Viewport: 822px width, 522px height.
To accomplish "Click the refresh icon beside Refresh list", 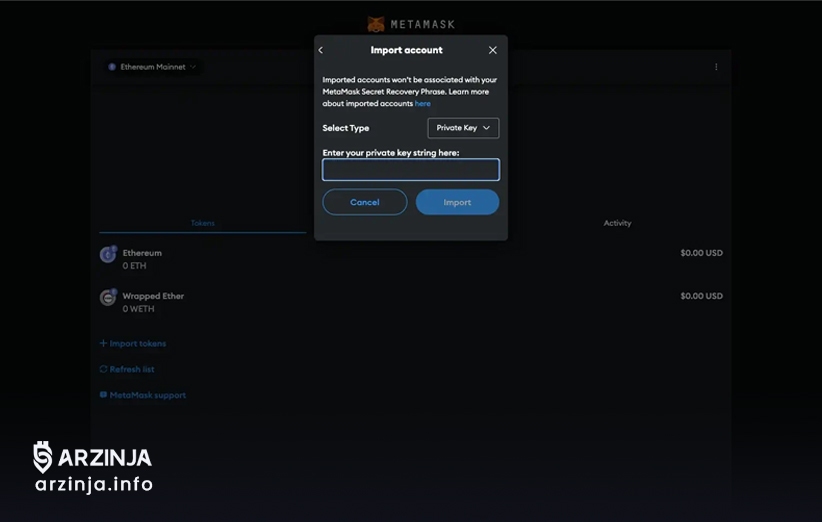I will tap(103, 369).
